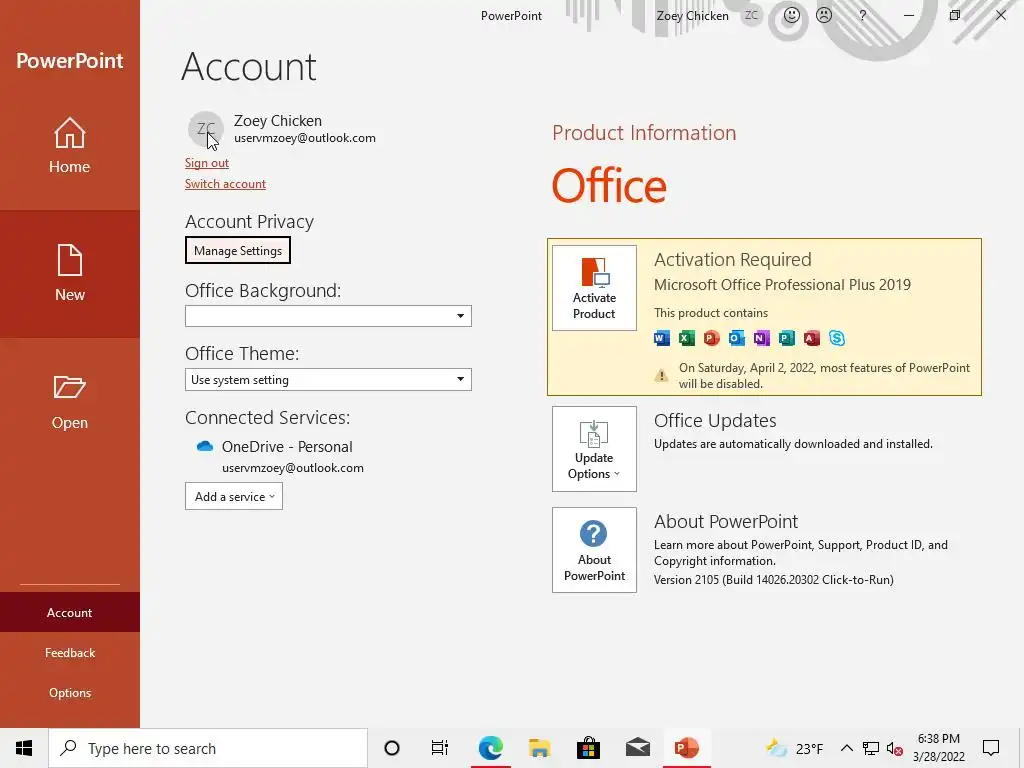Click the Windows Start button
This screenshot has height=768, width=1024.
coord(24,748)
